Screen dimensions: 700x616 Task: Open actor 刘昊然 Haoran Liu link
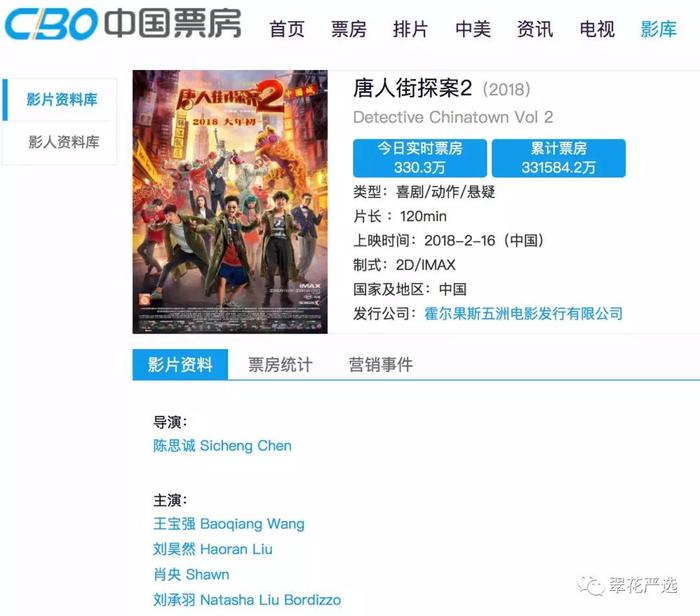212,549
